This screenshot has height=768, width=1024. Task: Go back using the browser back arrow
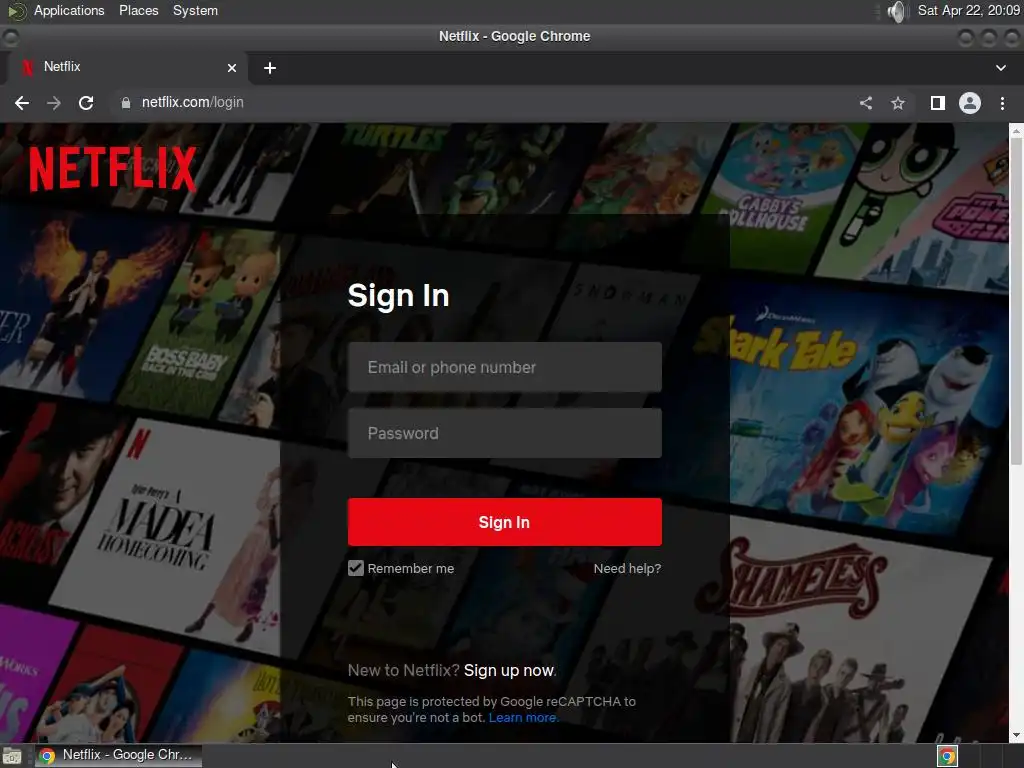tap(22, 103)
